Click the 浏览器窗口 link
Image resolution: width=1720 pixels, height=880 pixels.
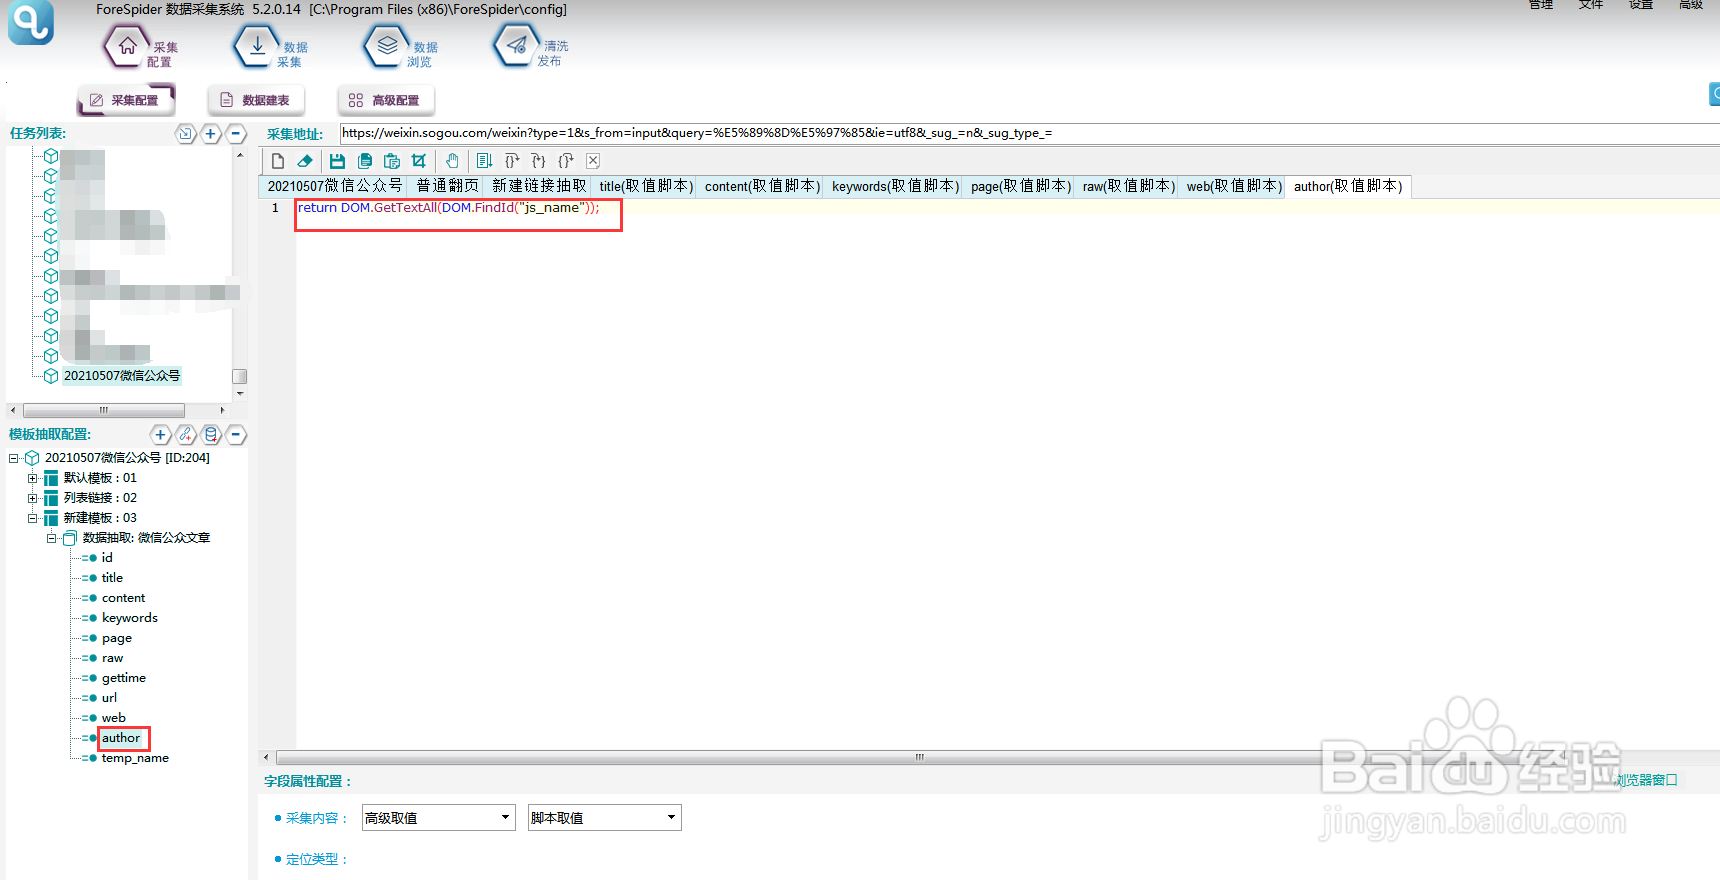(1646, 780)
